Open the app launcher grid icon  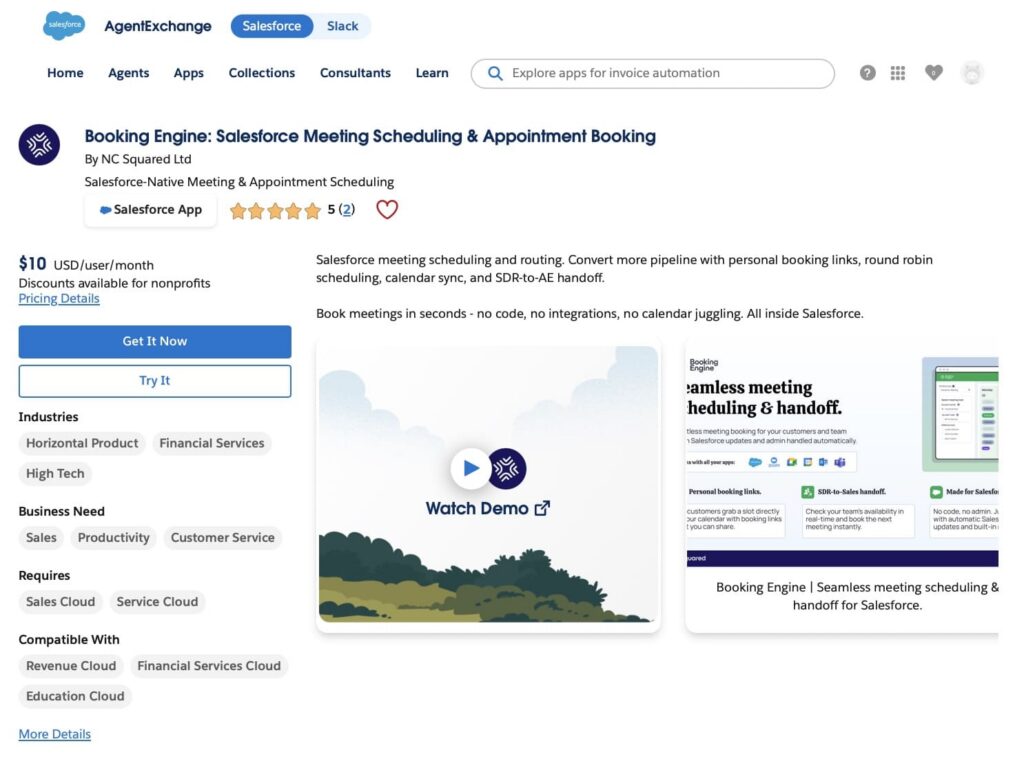(898, 73)
